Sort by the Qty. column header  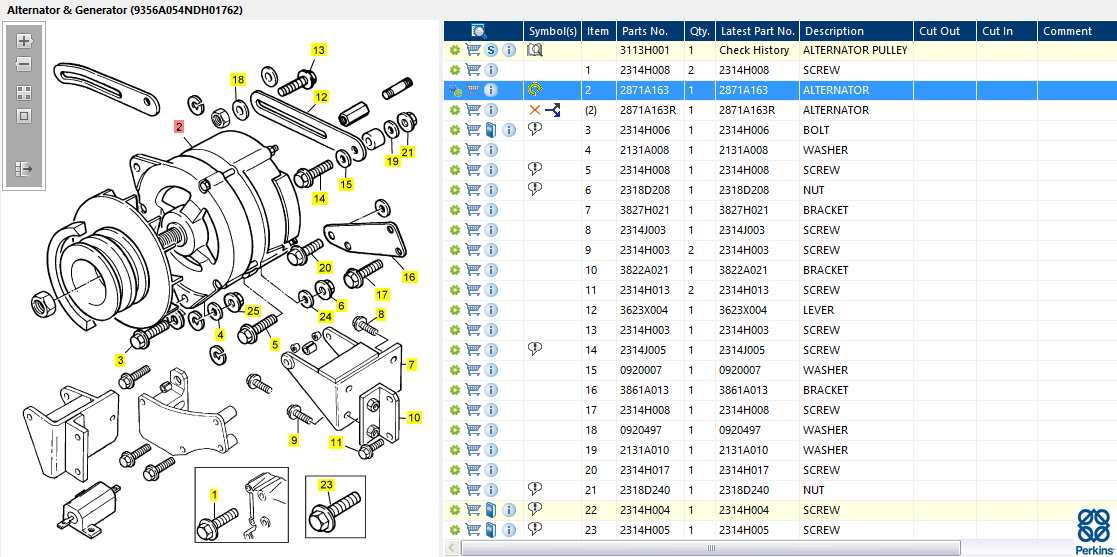click(x=700, y=31)
